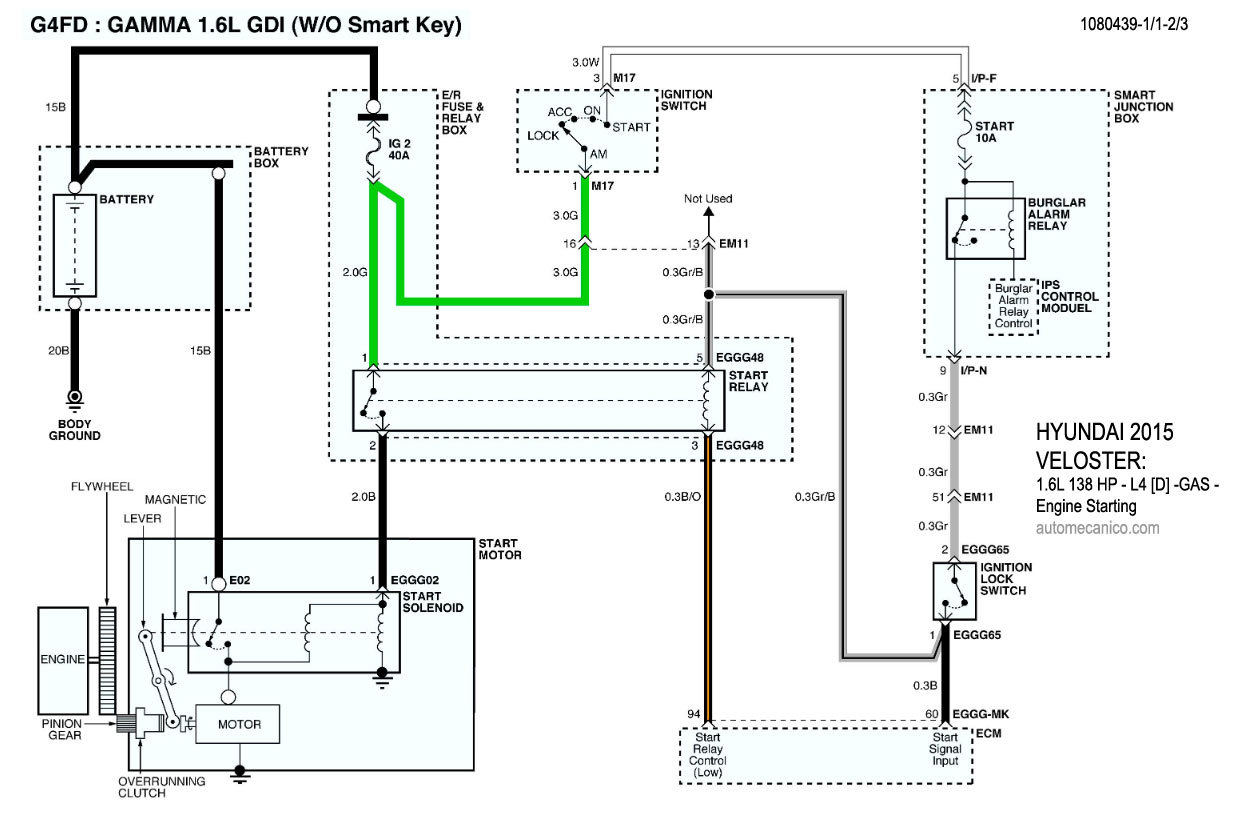Click the flywheel gear graphic

click(x=108, y=660)
